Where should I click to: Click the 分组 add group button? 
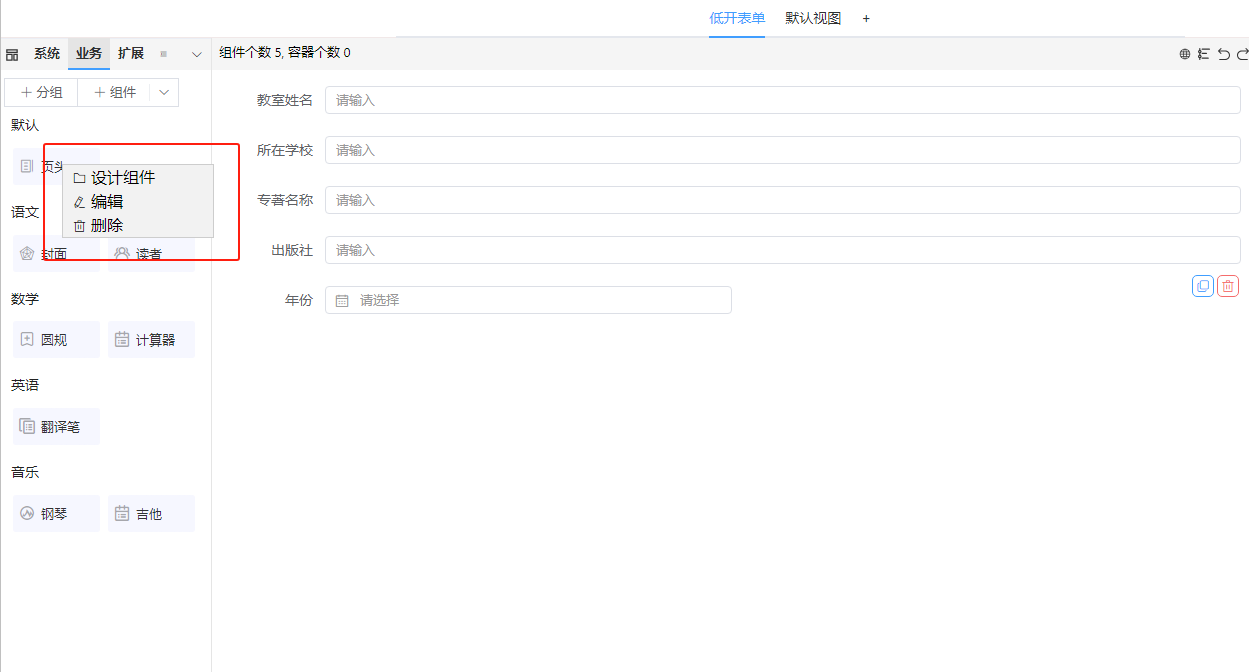click(41, 92)
